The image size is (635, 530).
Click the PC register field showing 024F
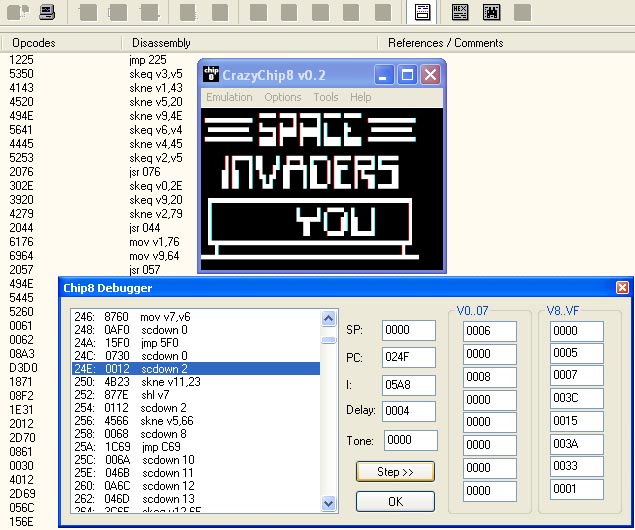[x=409, y=357]
